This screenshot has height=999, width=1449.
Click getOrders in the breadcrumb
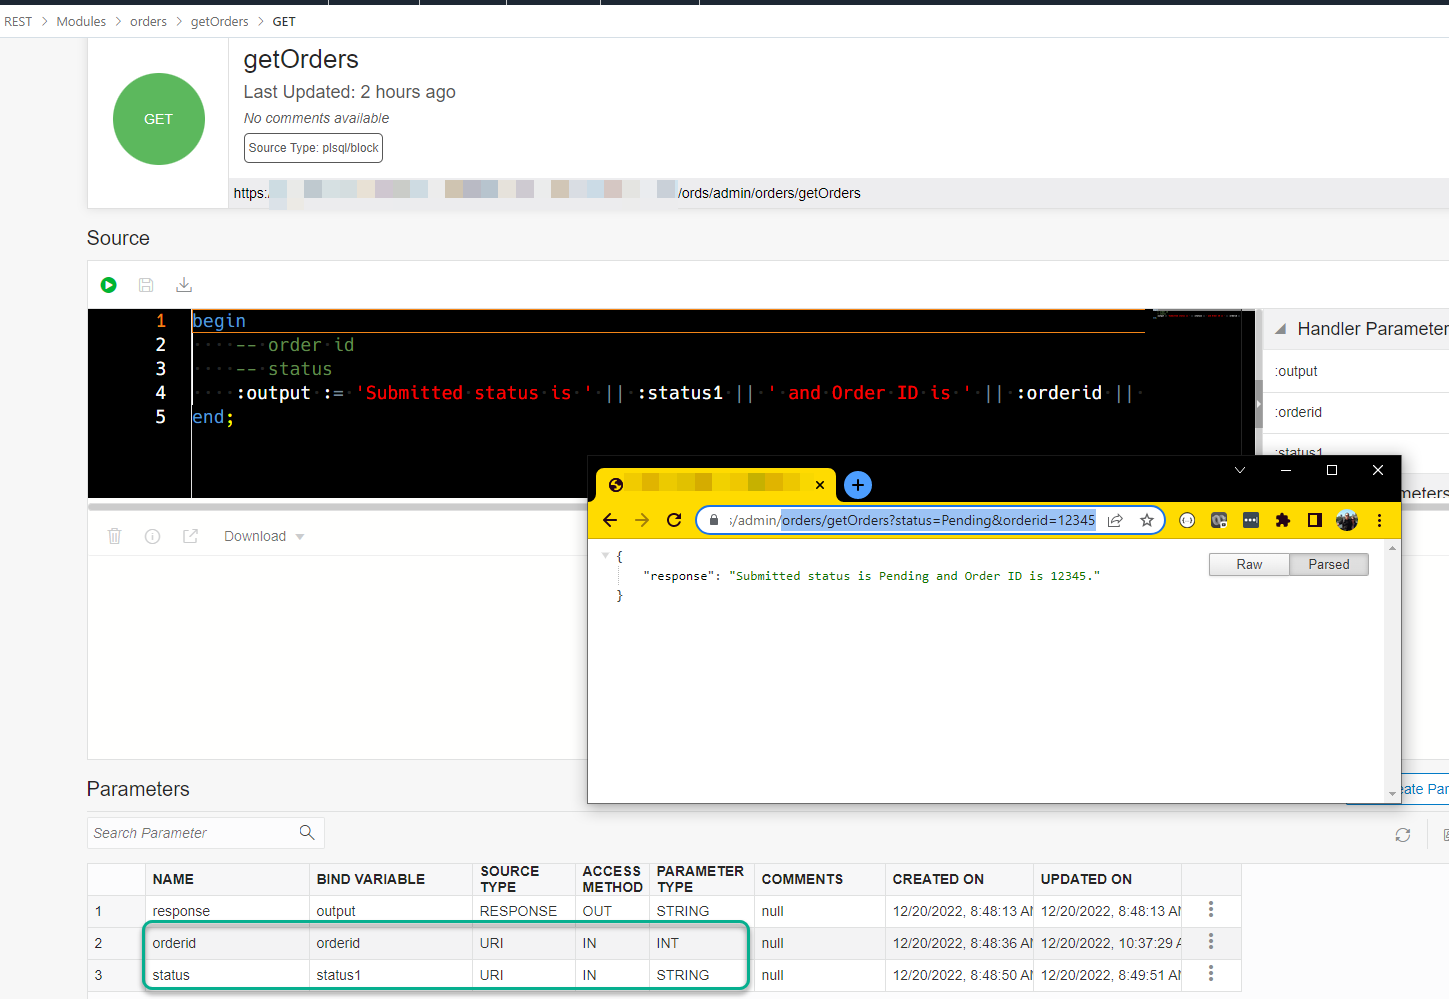point(220,21)
